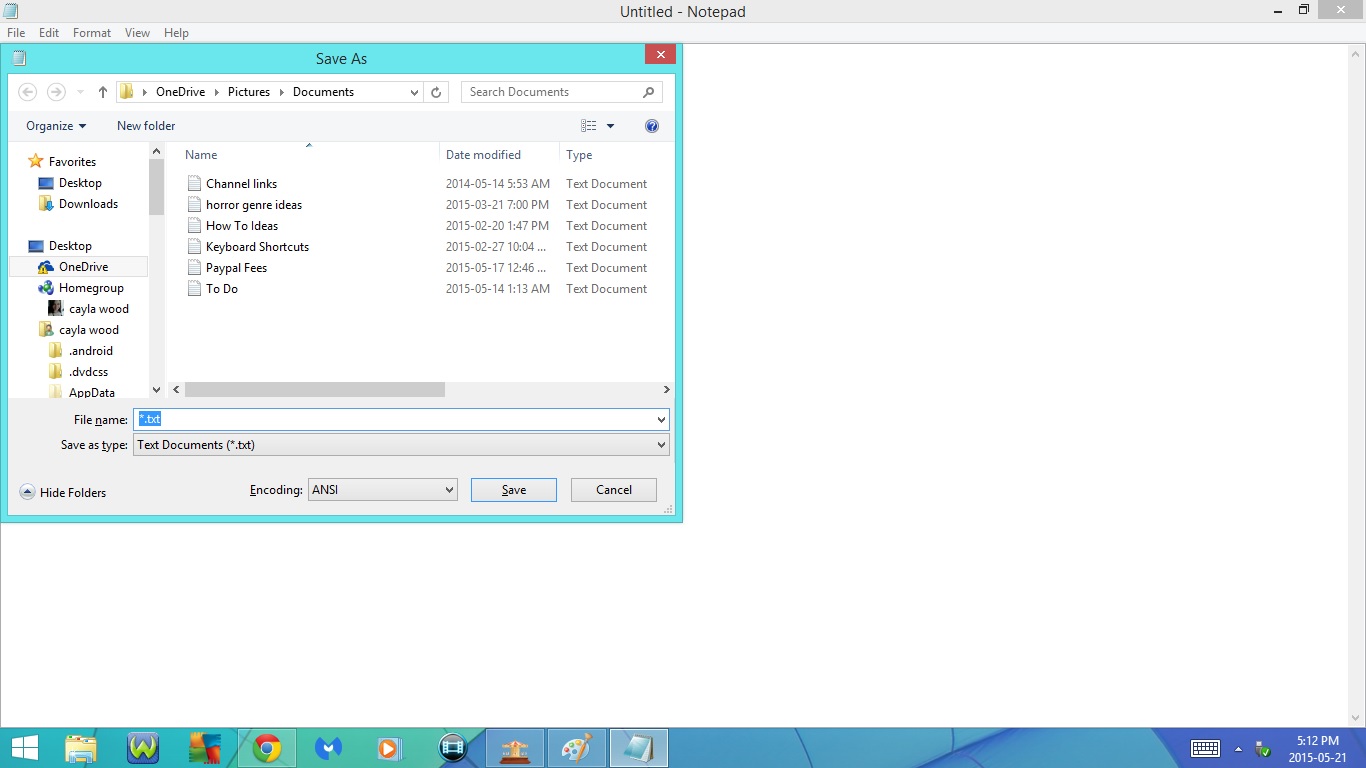Image resolution: width=1366 pixels, height=768 pixels.
Task: Open Help using the question mark icon
Action: click(652, 125)
